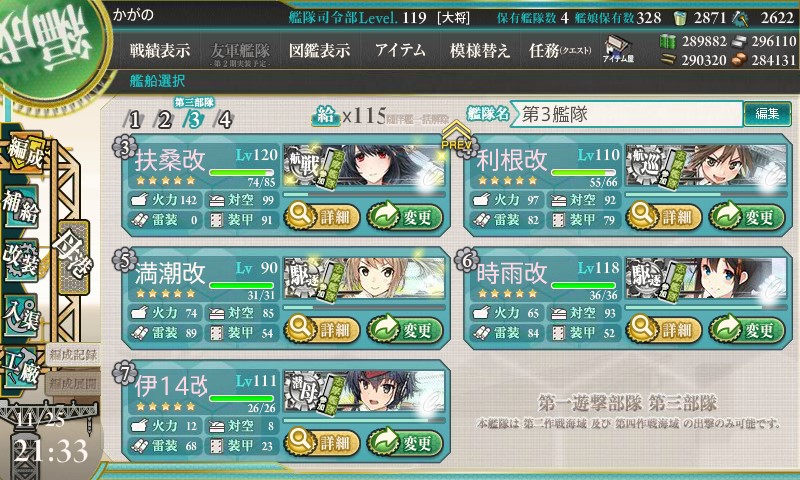This screenshot has height=480, width=800.
Task: Open the 任務 quest menu
Action: (560, 50)
